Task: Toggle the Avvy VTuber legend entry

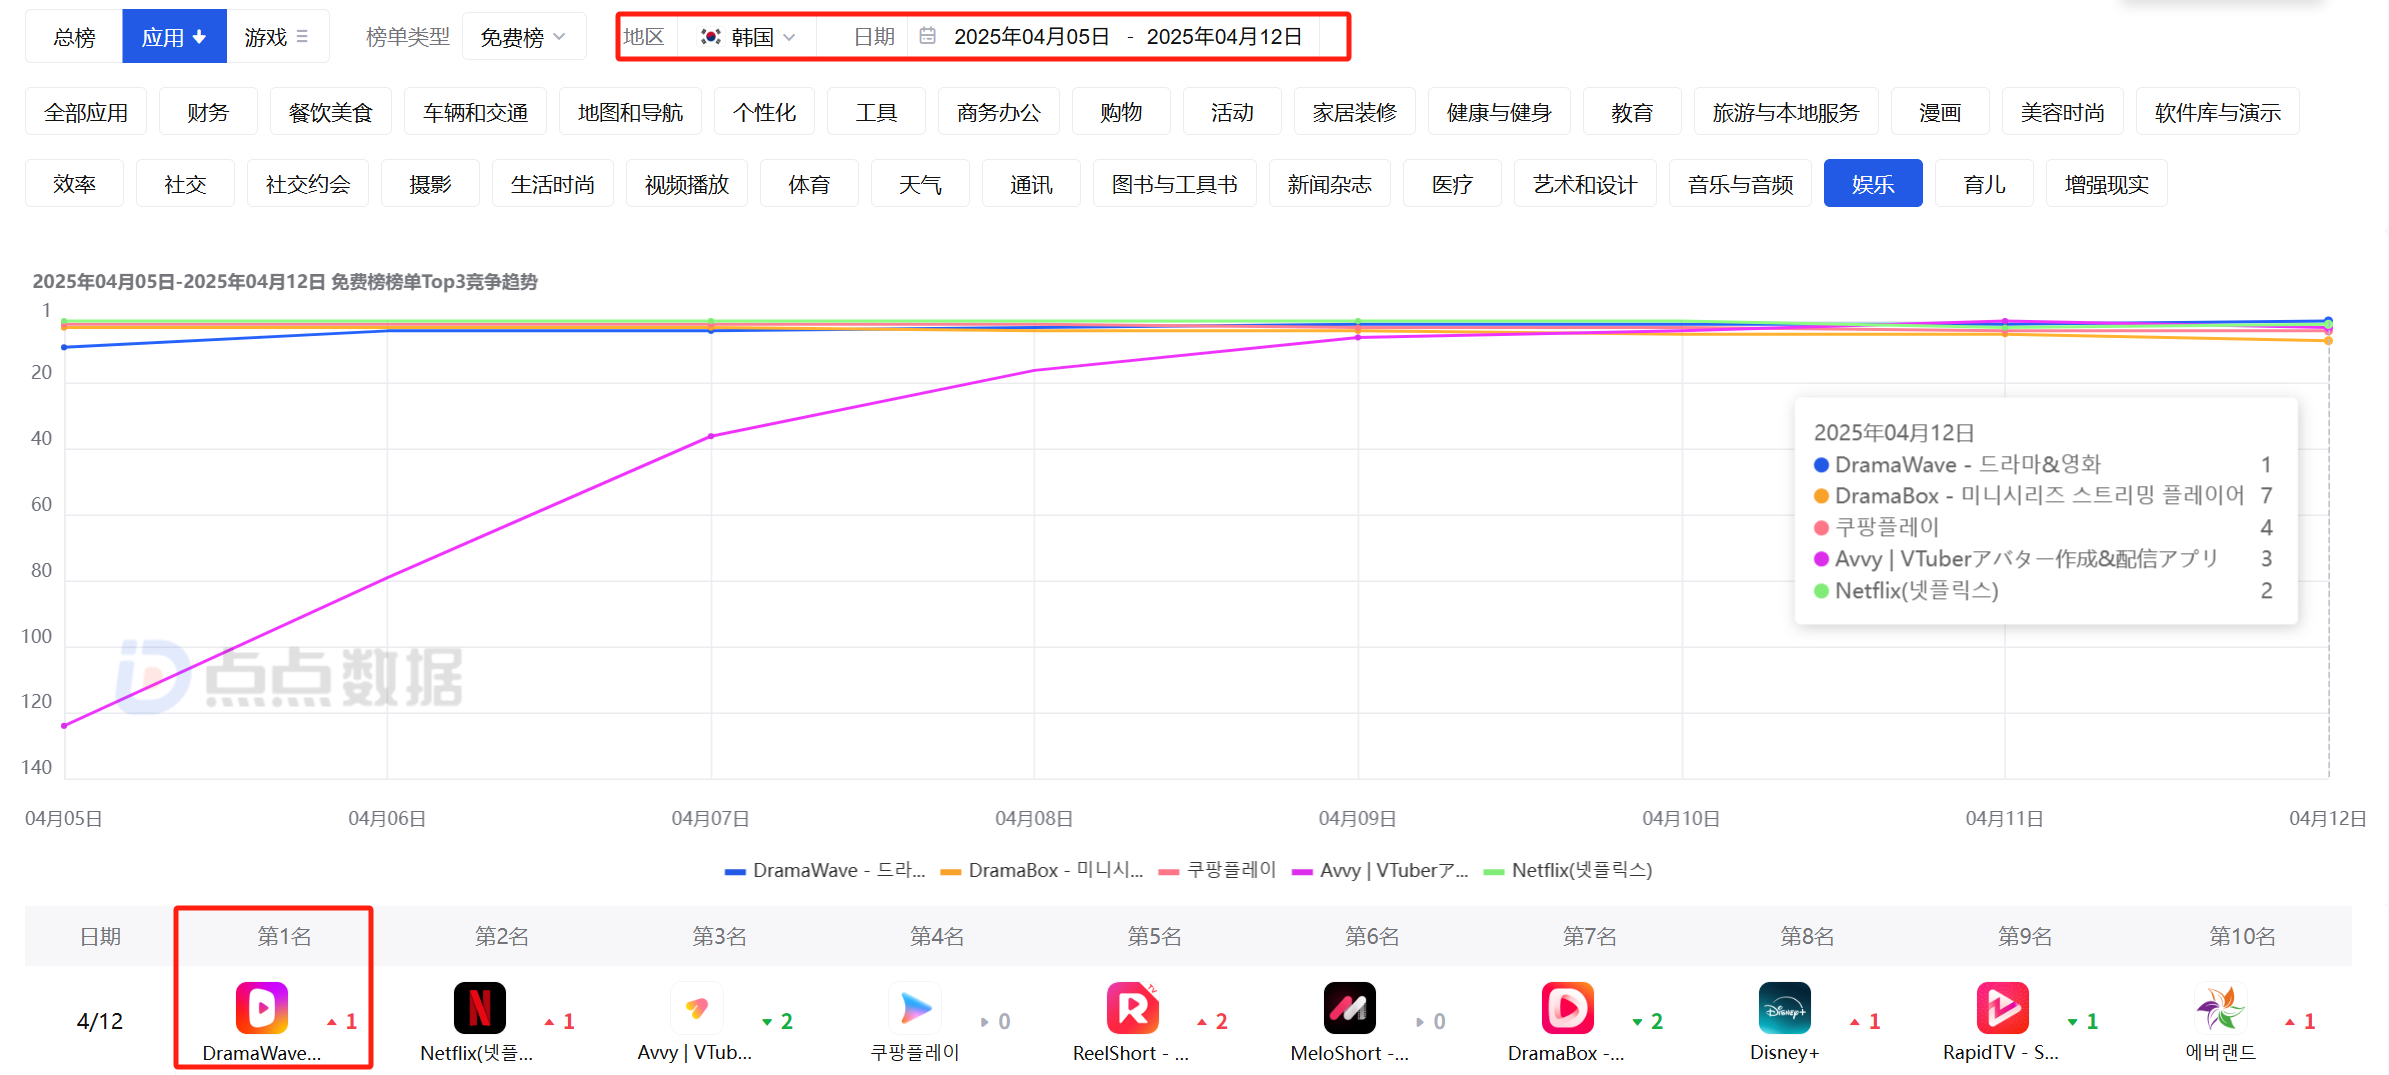Action: 1380,871
